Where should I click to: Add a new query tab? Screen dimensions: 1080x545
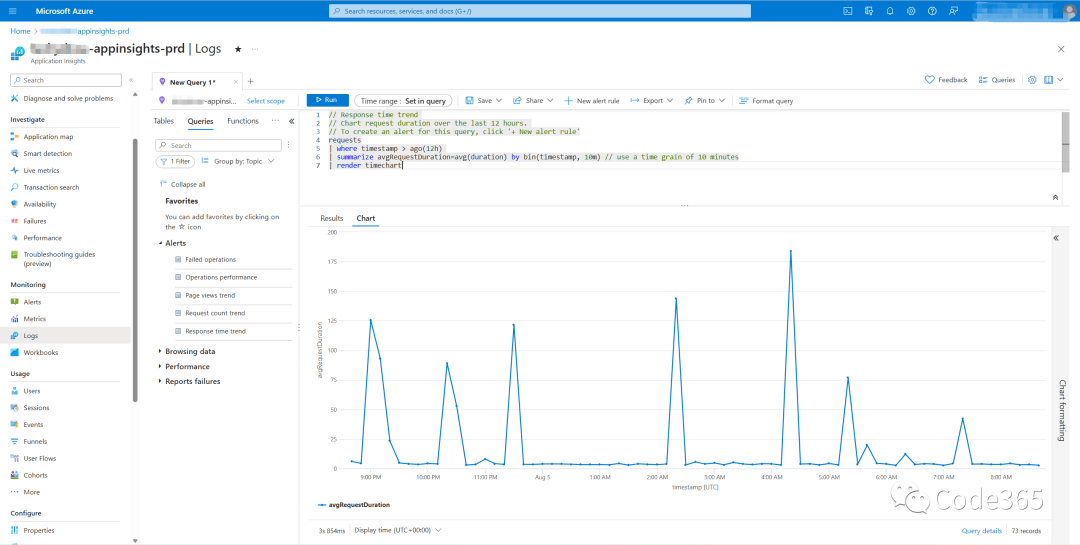pyautogui.click(x=251, y=81)
